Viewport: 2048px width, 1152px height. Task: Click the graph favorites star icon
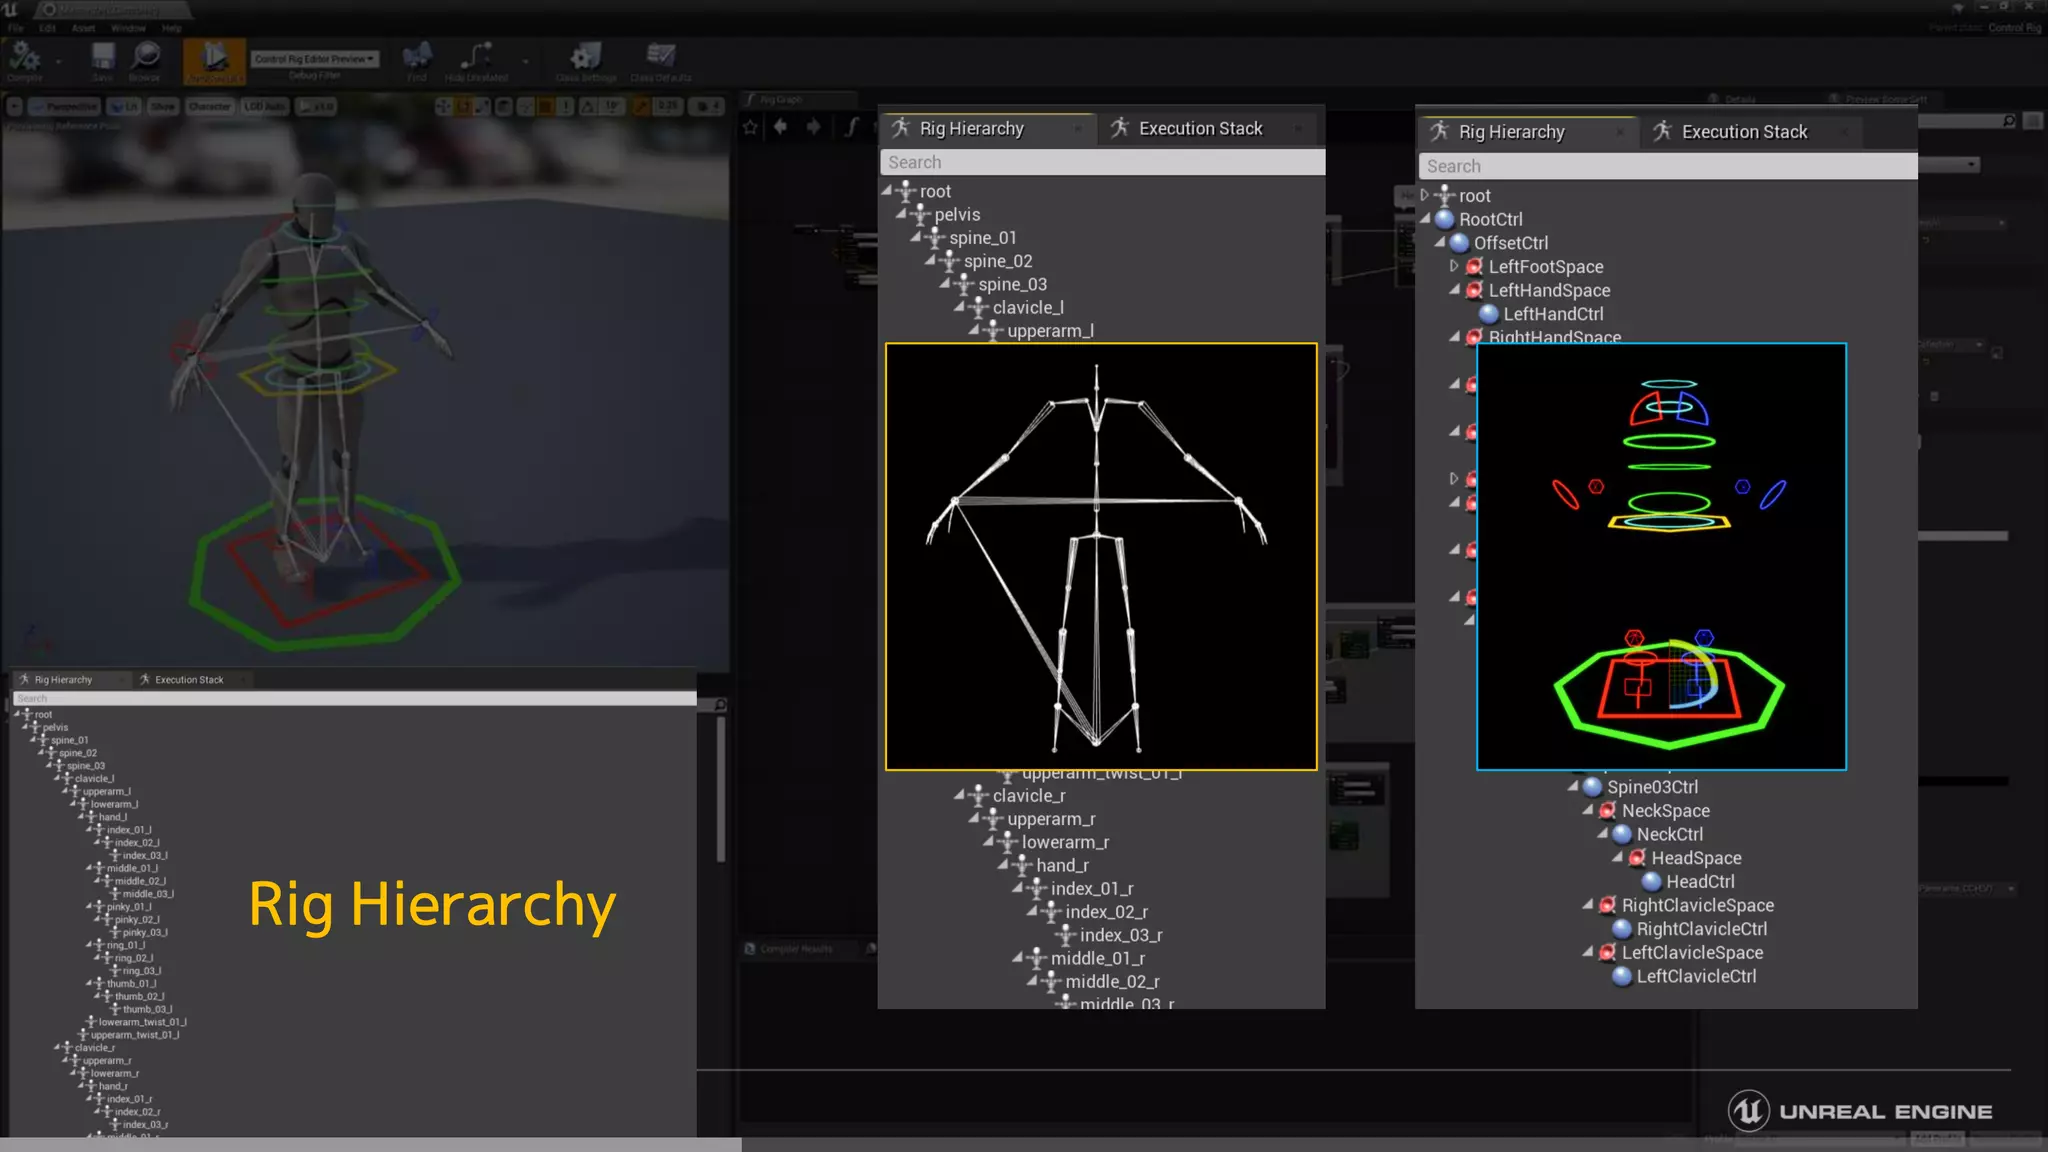click(751, 127)
